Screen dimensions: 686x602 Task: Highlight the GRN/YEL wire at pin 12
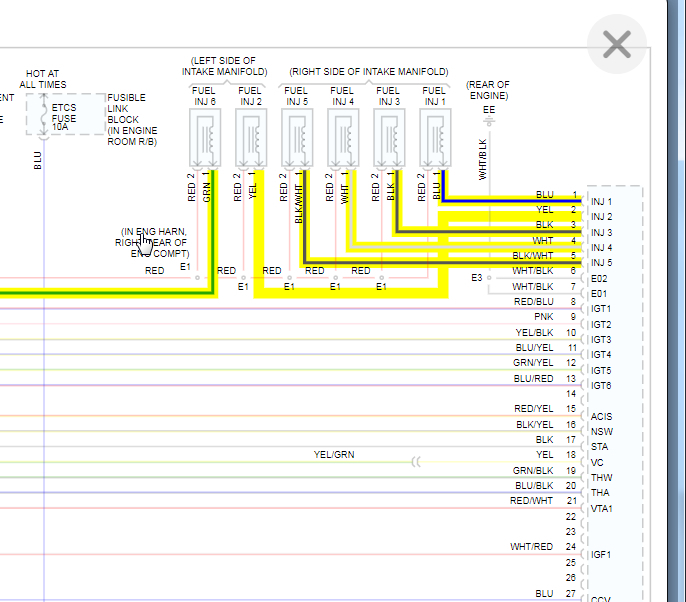click(291, 370)
